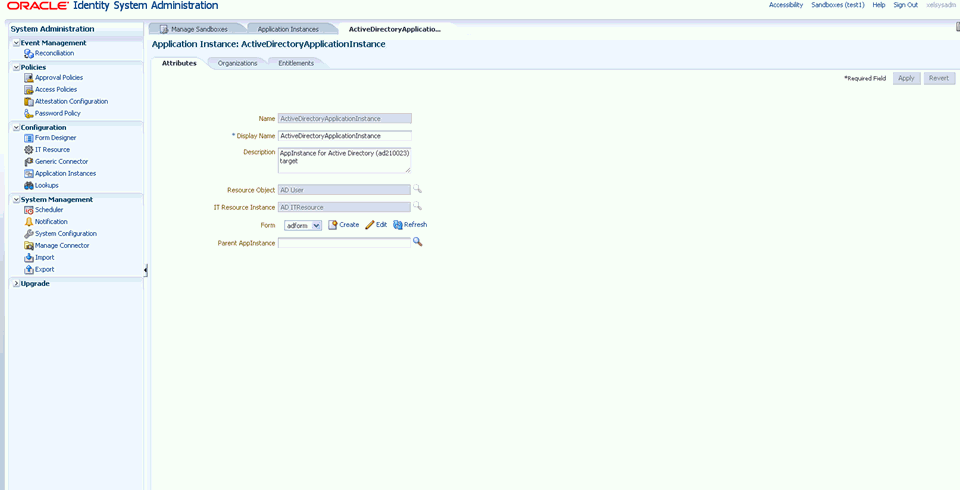Open the Lookups link text

point(47,186)
